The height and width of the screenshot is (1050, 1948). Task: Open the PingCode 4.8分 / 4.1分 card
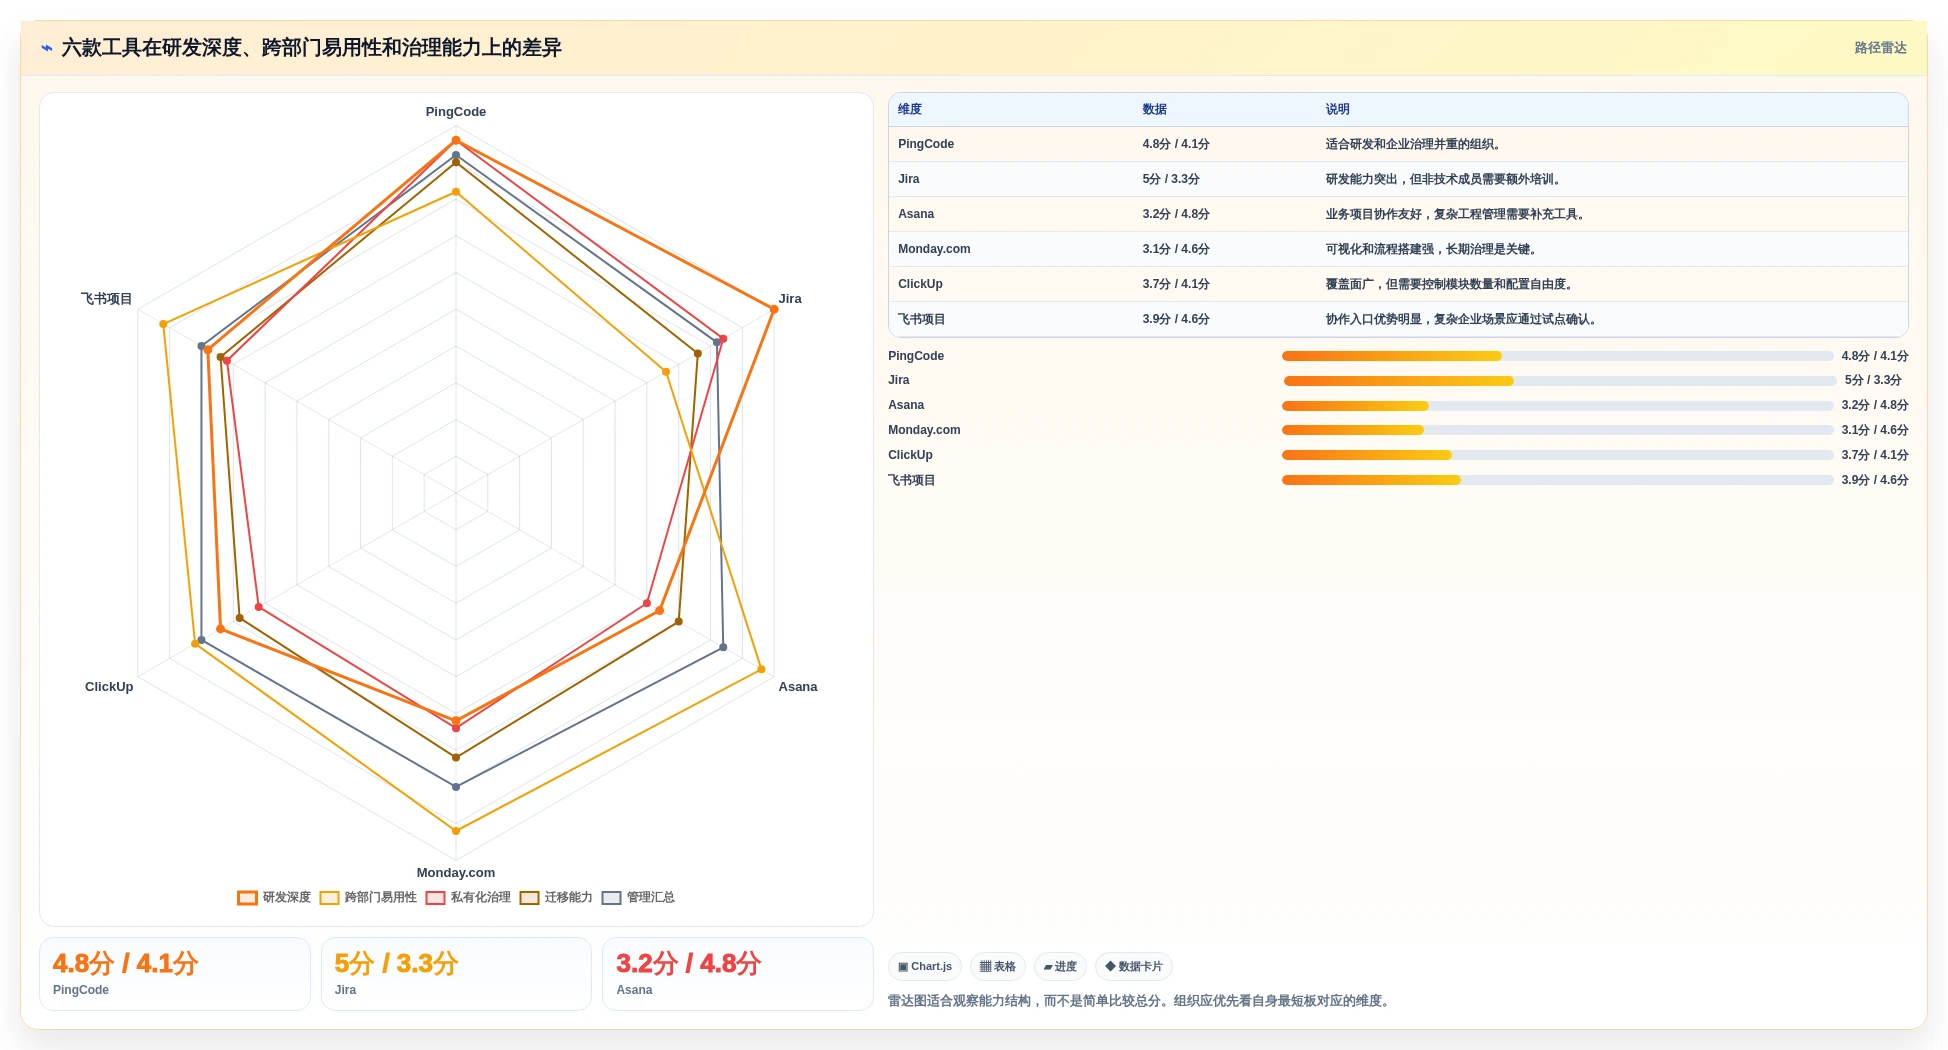(174, 974)
